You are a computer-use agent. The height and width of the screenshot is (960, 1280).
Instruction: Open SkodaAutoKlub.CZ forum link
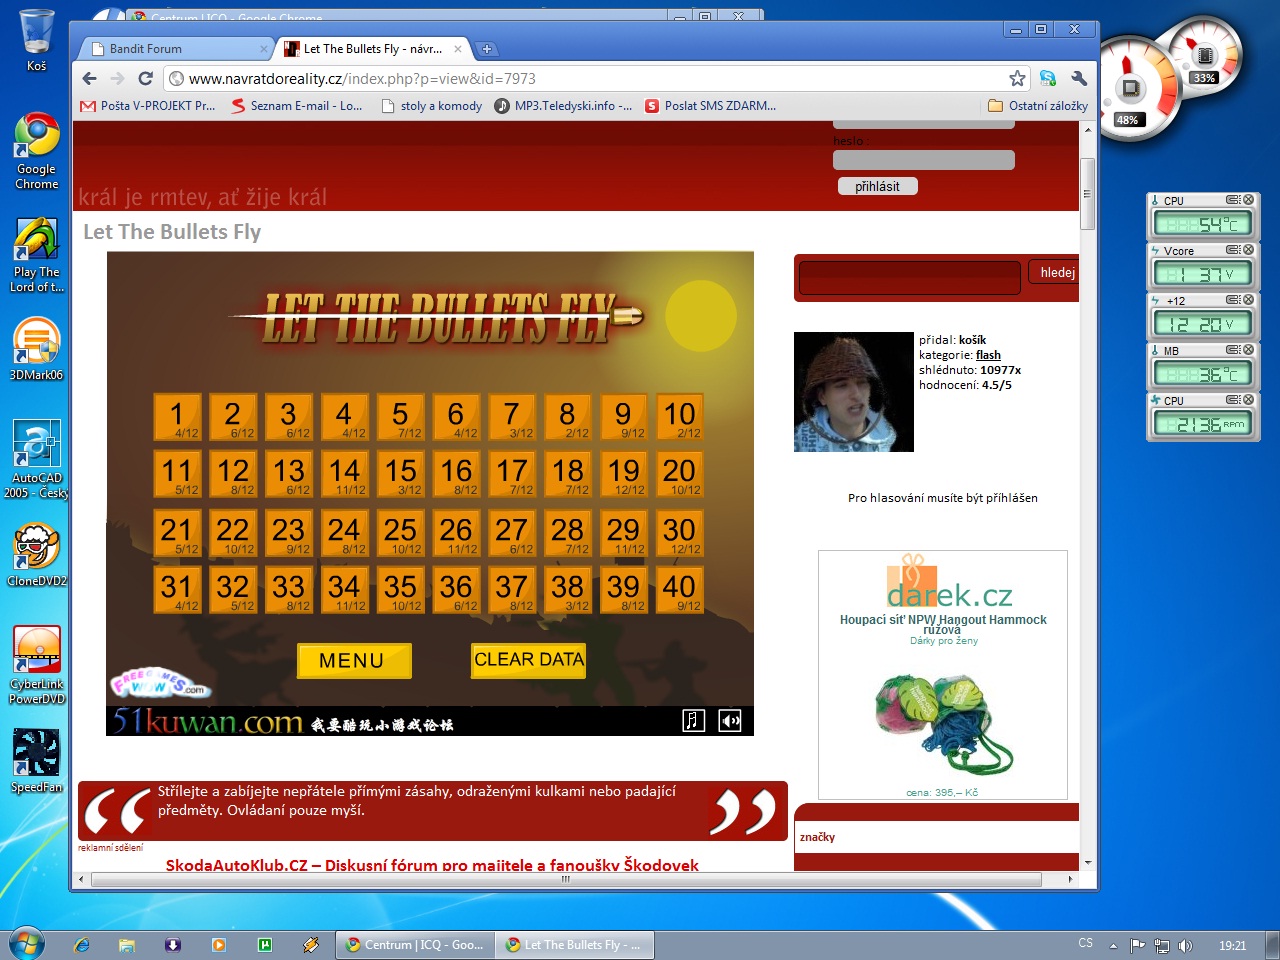[432, 865]
